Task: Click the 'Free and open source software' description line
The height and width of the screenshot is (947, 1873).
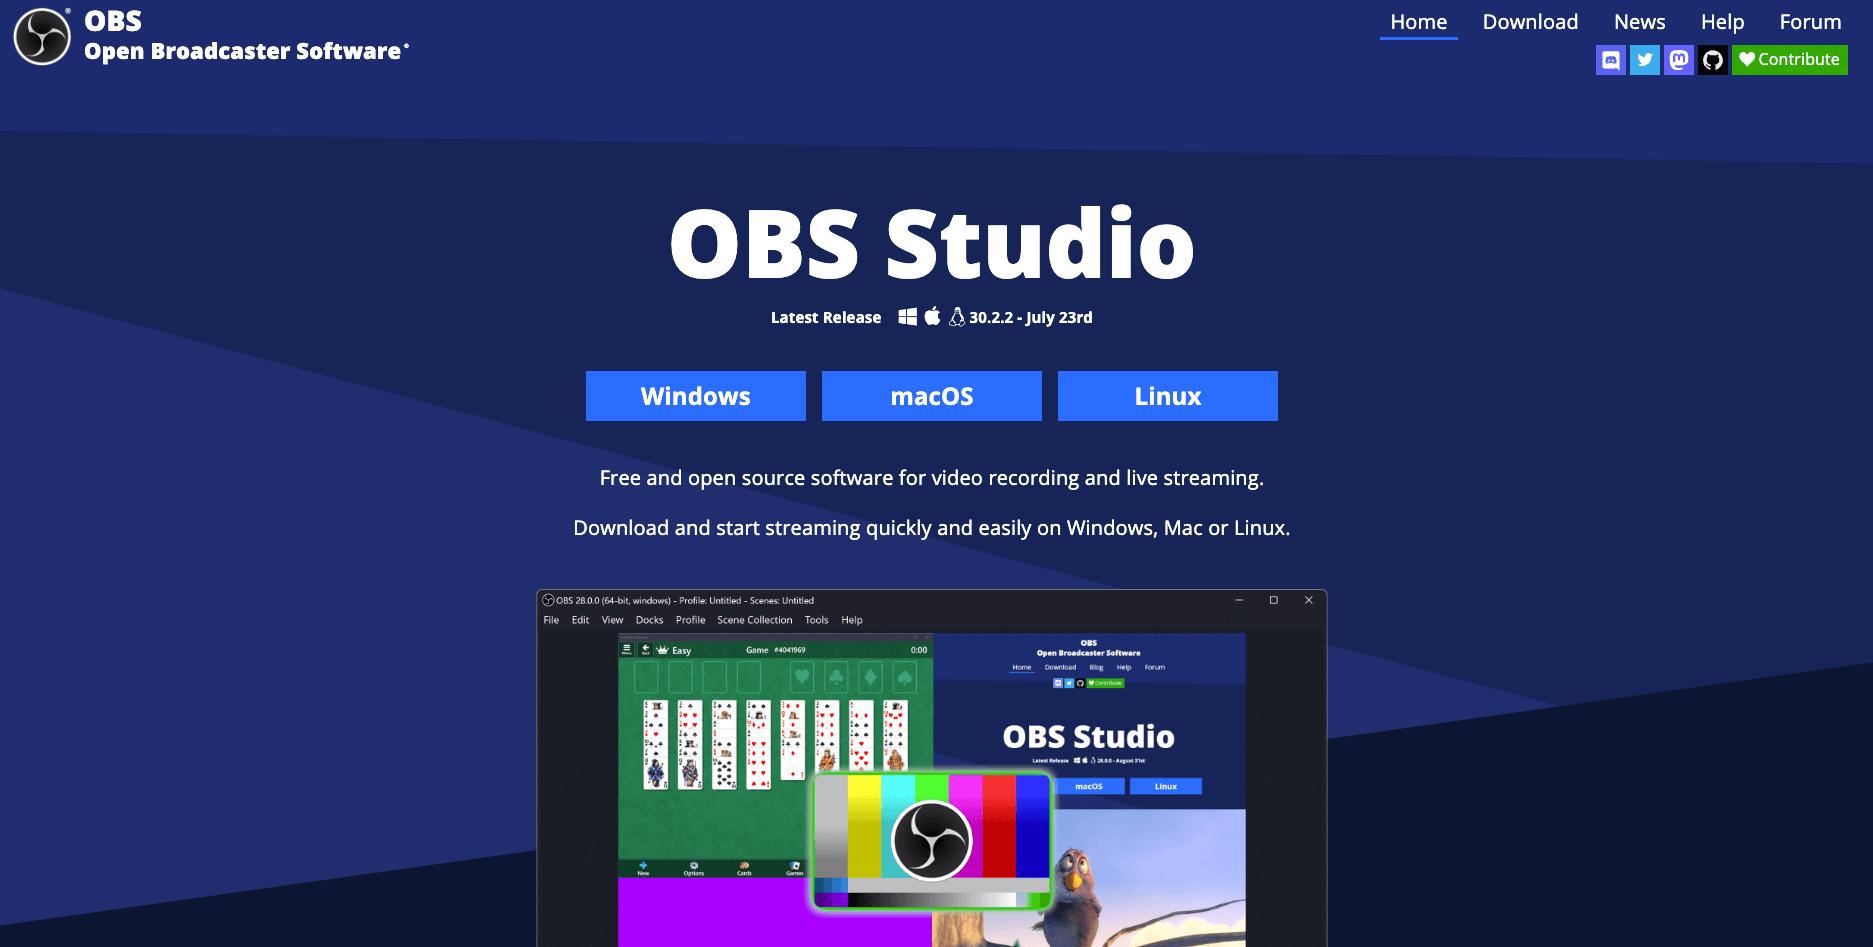Action: point(932,478)
